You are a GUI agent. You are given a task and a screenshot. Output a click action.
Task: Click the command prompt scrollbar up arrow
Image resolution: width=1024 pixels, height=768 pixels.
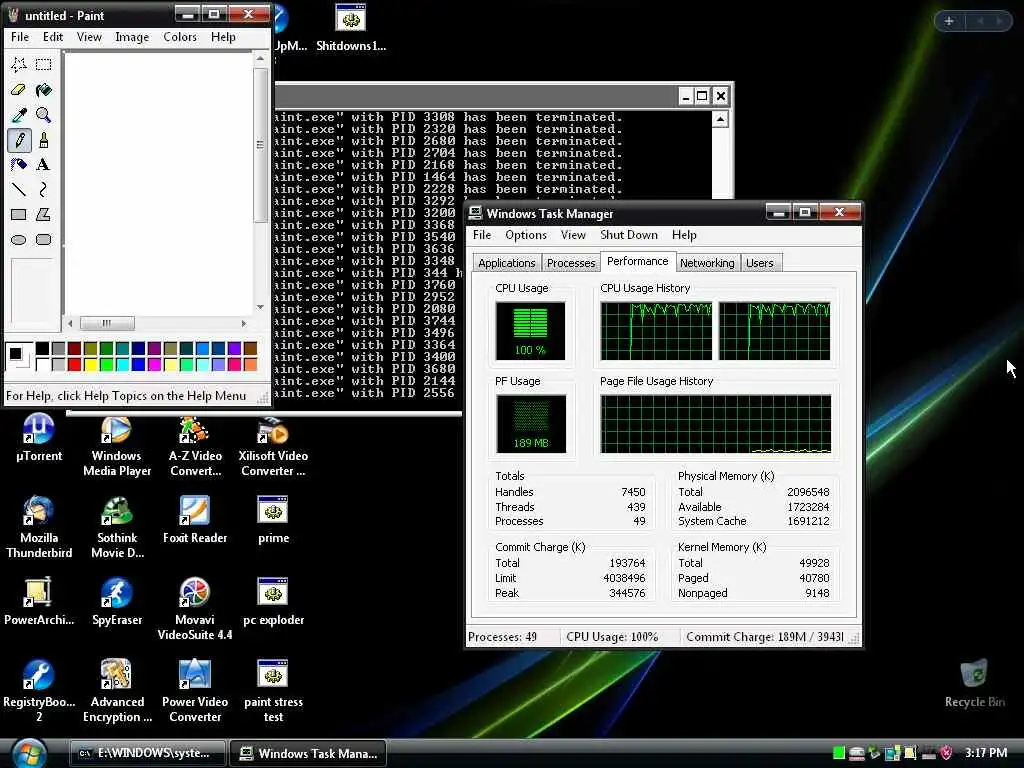[x=720, y=120]
